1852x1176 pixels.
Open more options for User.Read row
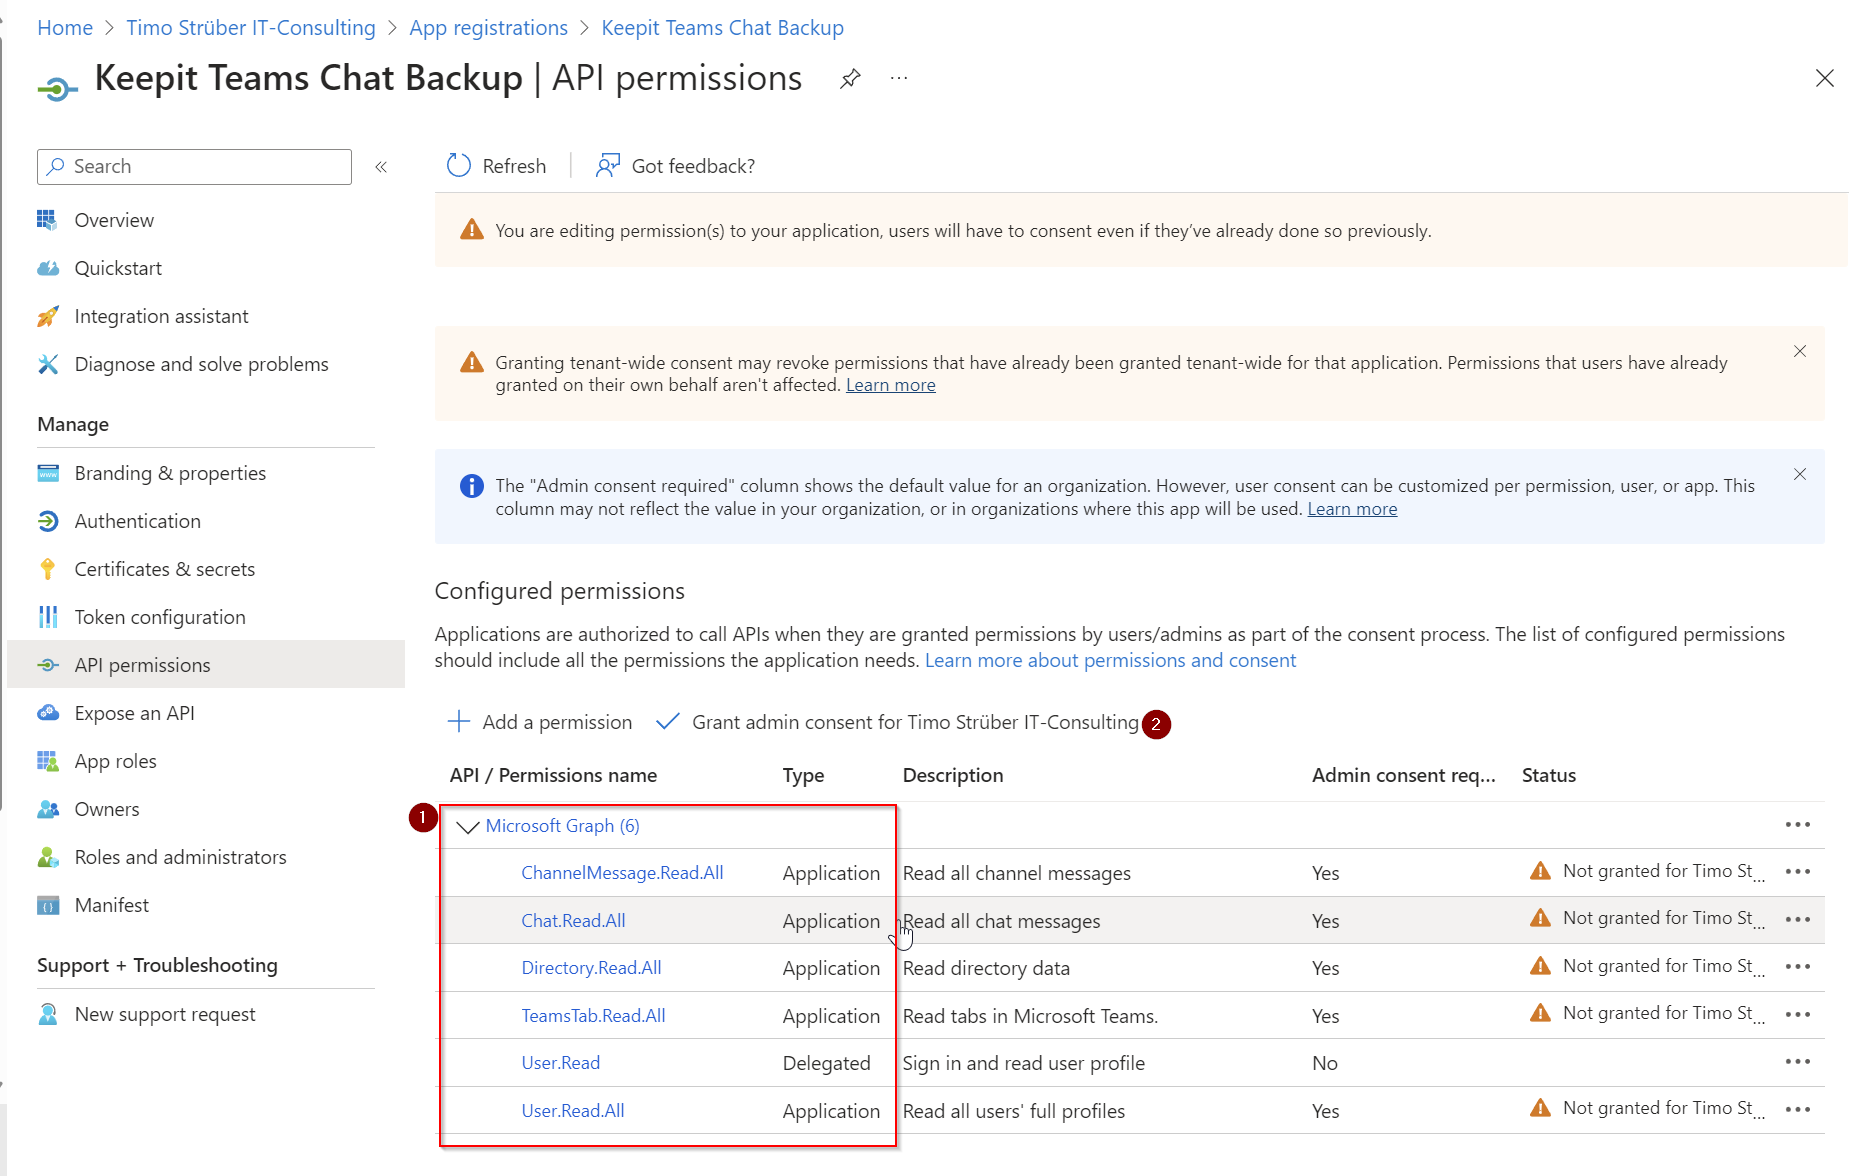pos(1797,1062)
